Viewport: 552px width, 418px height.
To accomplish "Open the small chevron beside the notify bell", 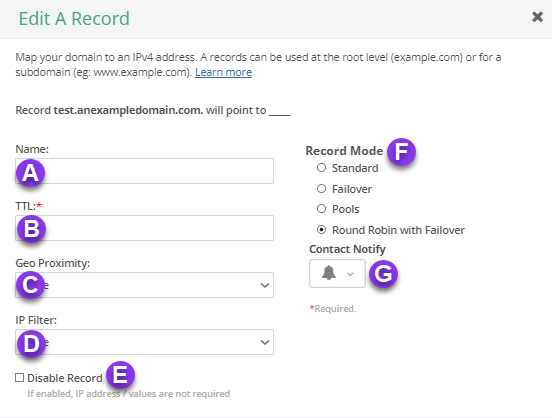I will (x=350, y=274).
